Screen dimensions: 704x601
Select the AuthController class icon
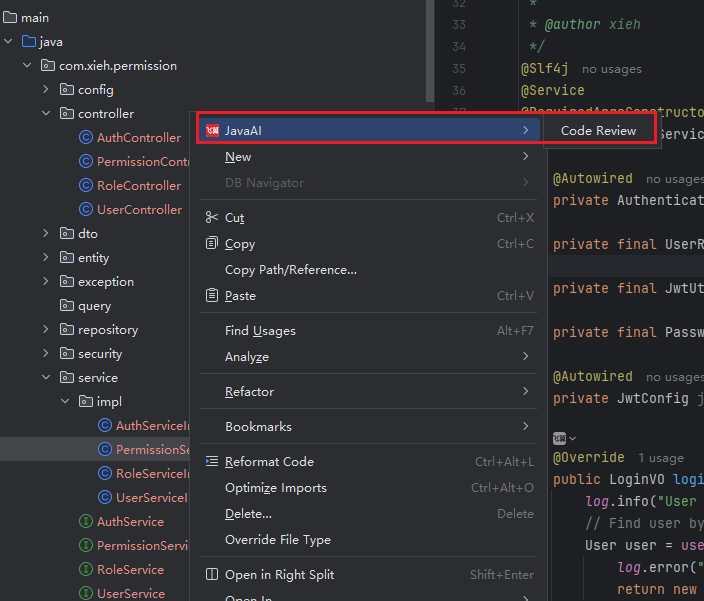[86, 138]
